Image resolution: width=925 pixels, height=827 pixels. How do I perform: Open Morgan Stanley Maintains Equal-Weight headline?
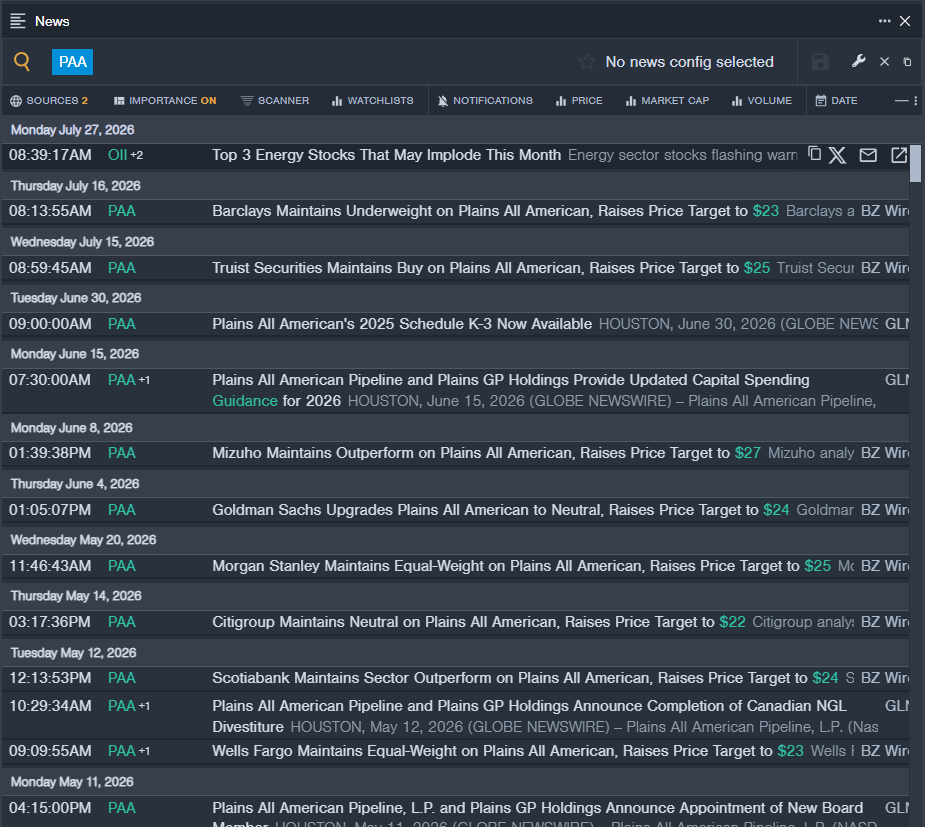click(521, 566)
